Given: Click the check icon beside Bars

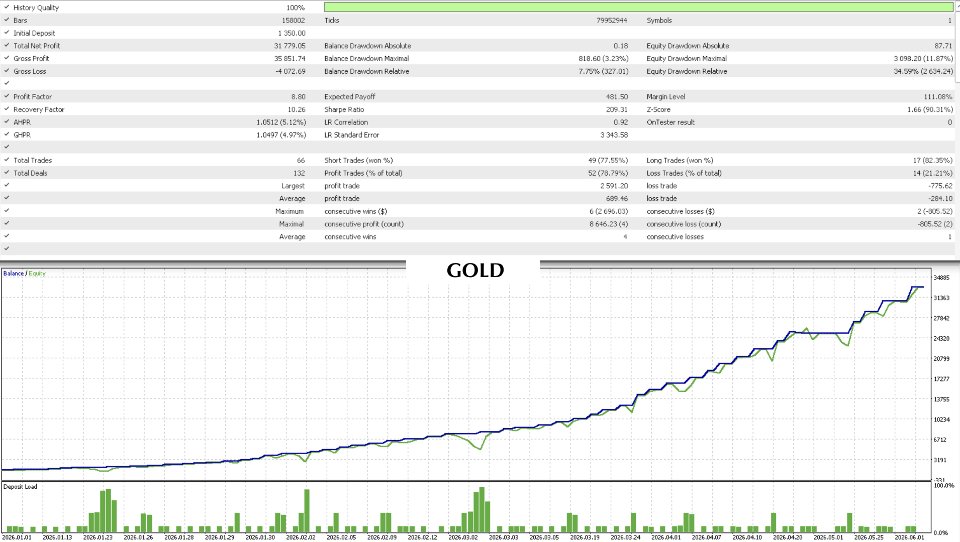Looking at the screenshot, I should point(6,20).
